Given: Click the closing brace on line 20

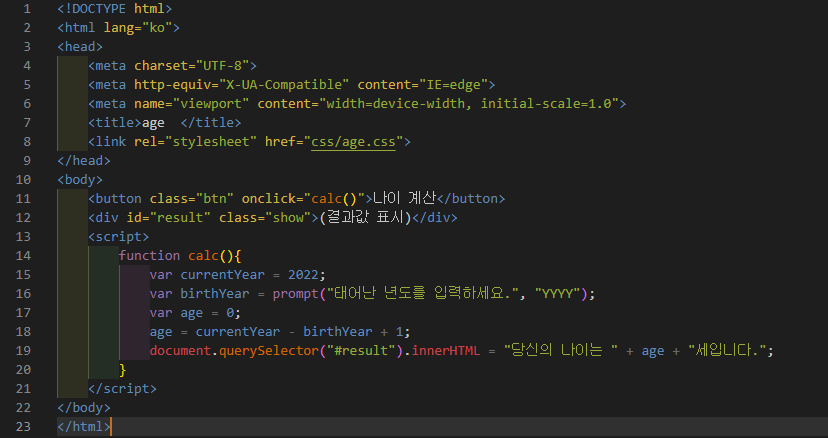Looking at the screenshot, I should point(123,370).
